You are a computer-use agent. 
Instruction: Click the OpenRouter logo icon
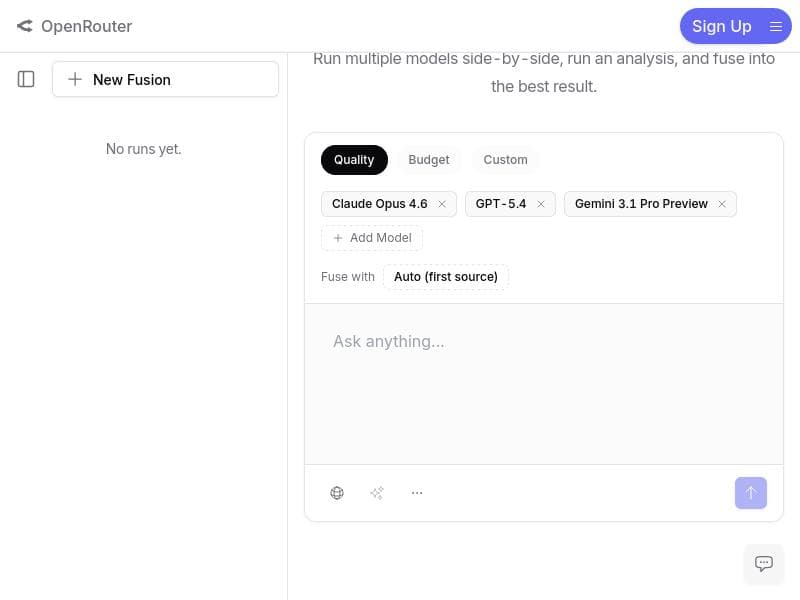click(24, 26)
